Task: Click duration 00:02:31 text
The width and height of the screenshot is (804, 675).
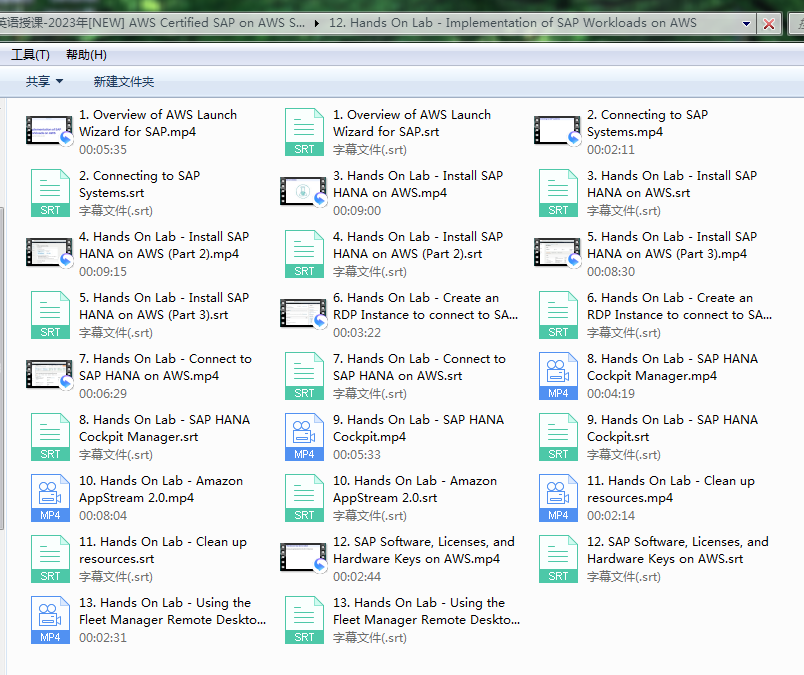Action: (x=103, y=638)
